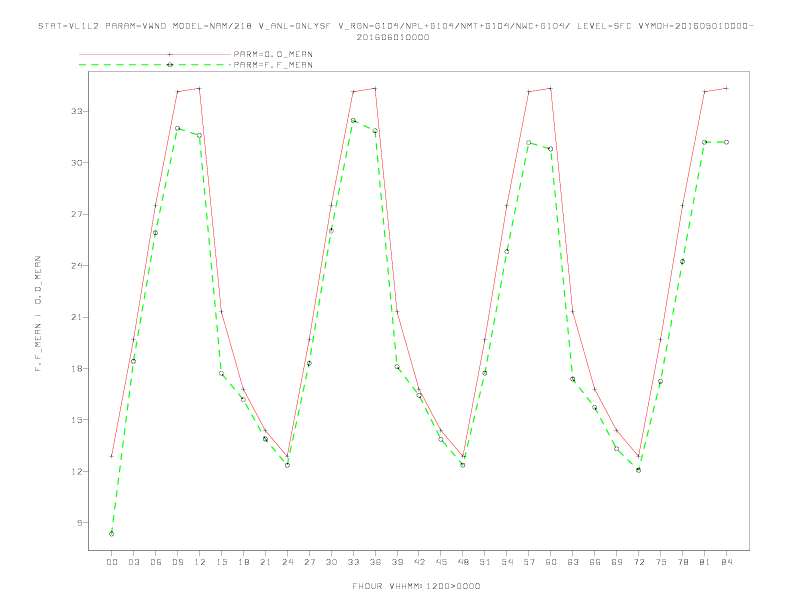Click the x-axis forecast hour label 51
The image size is (792, 612).
(485, 562)
